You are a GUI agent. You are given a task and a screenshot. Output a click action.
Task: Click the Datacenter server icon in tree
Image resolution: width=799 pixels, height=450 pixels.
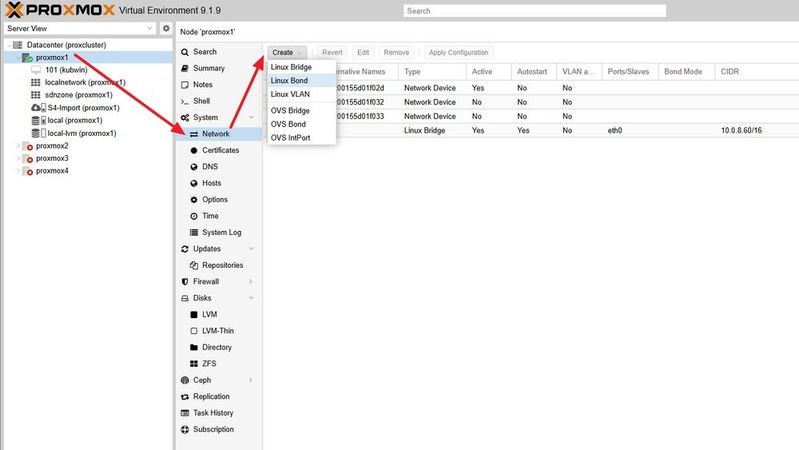coord(18,45)
